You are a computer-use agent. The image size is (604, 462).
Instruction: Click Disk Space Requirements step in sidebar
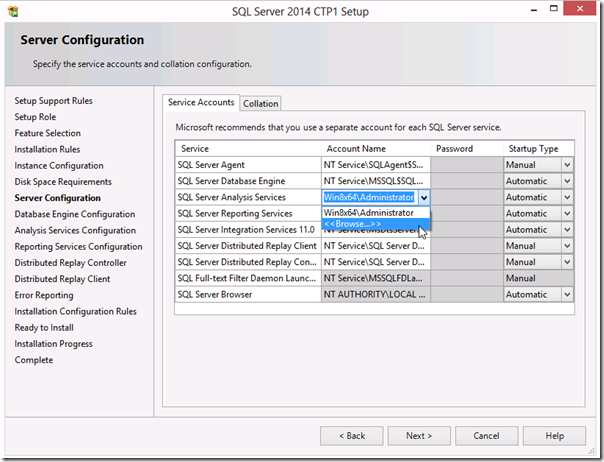coord(63,182)
